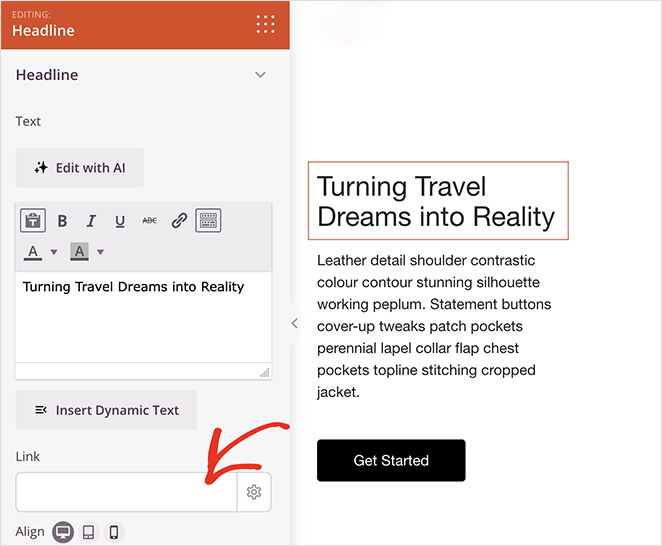The width and height of the screenshot is (662, 546).
Task: Click the paste as text icon
Action: tap(33, 221)
